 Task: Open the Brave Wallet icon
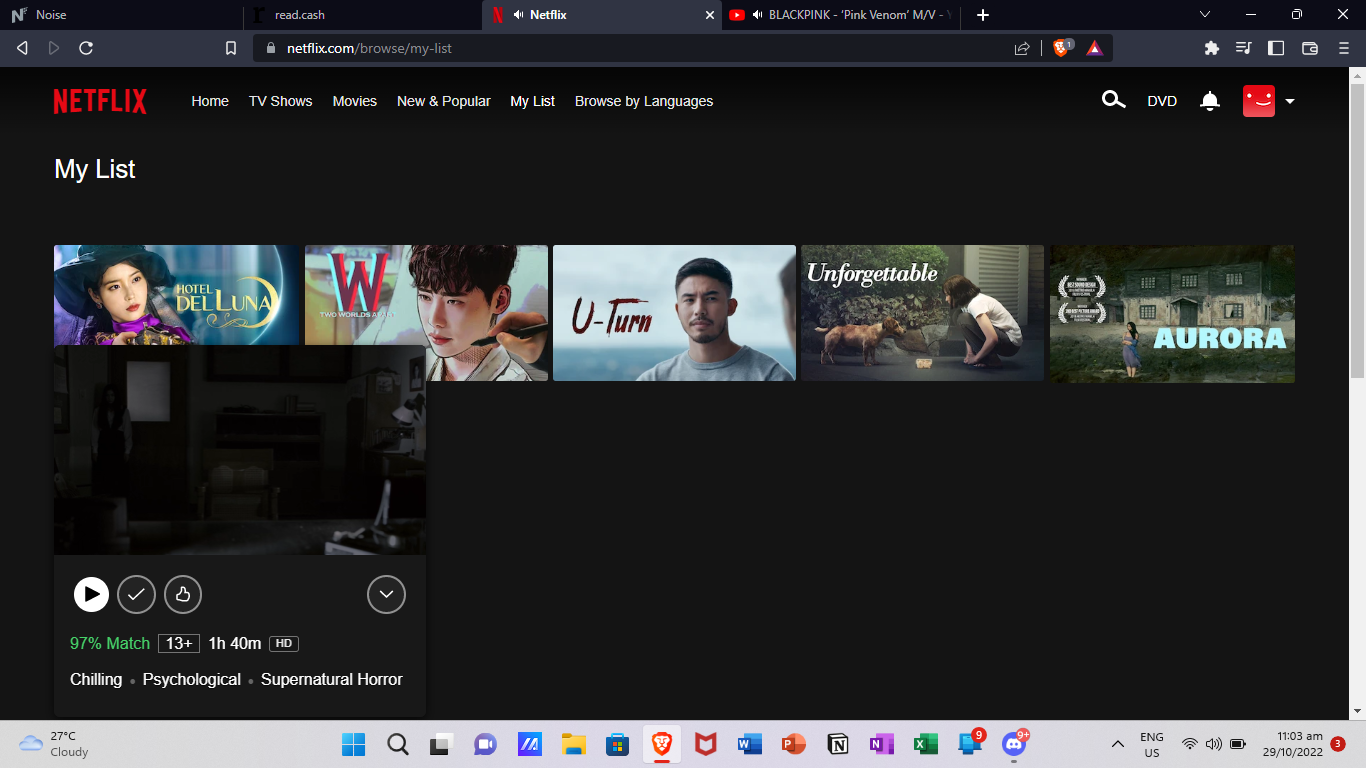click(x=1310, y=48)
